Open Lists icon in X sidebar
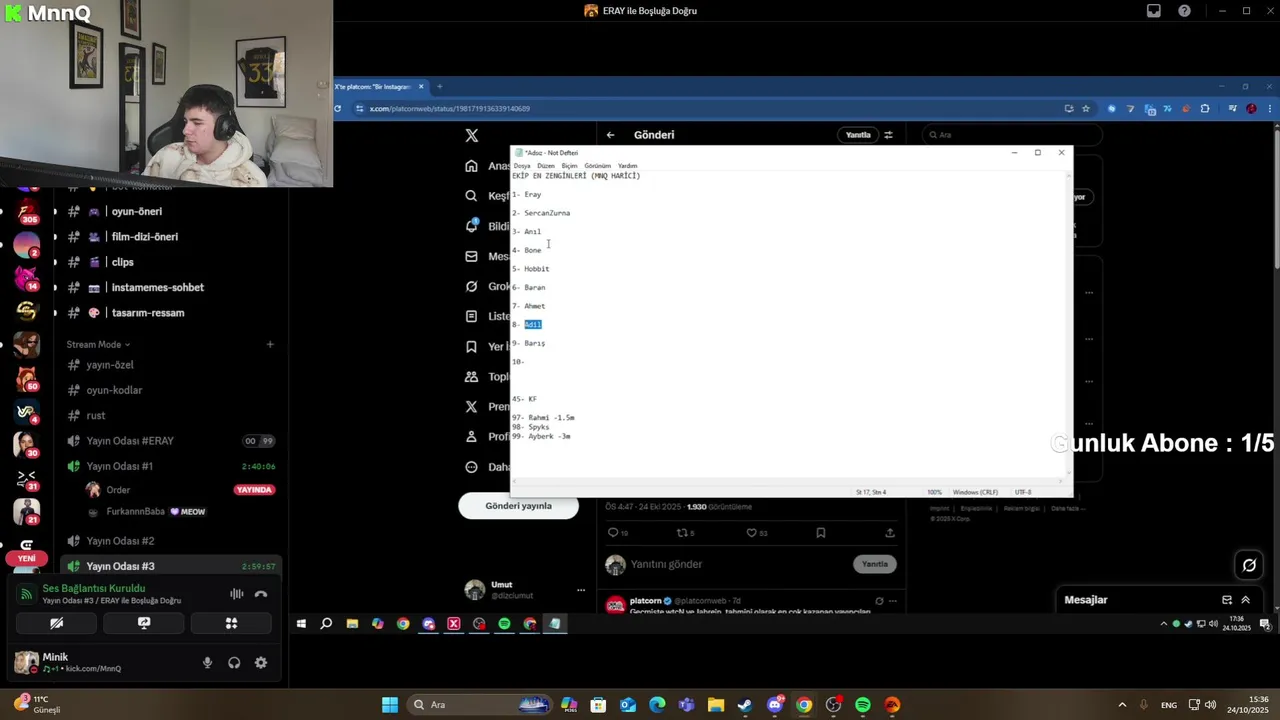 (x=472, y=316)
